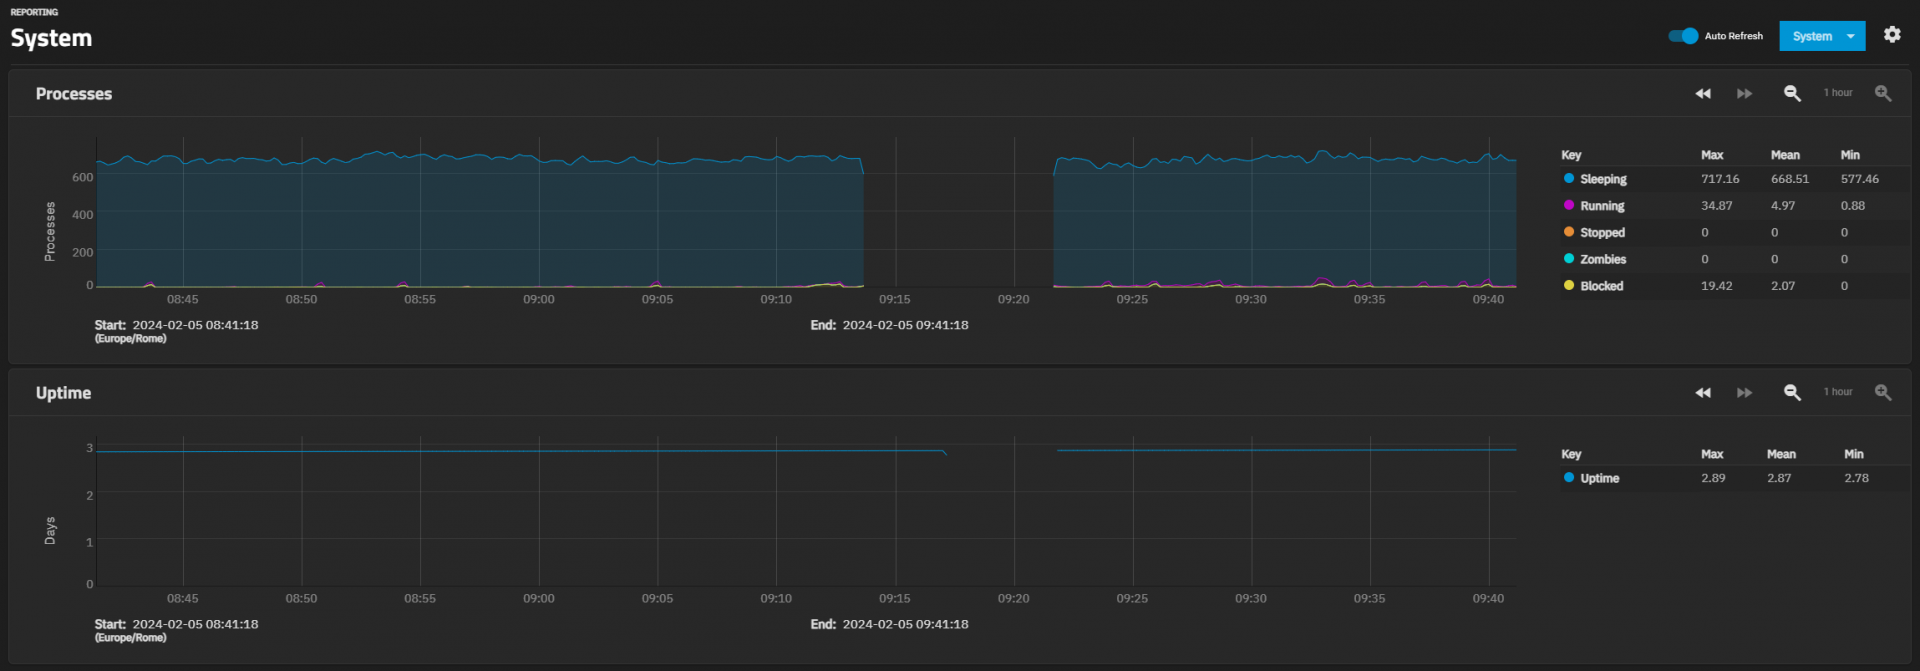Step forward in the Uptime chart timeline
1920x671 pixels.
[1745, 392]
